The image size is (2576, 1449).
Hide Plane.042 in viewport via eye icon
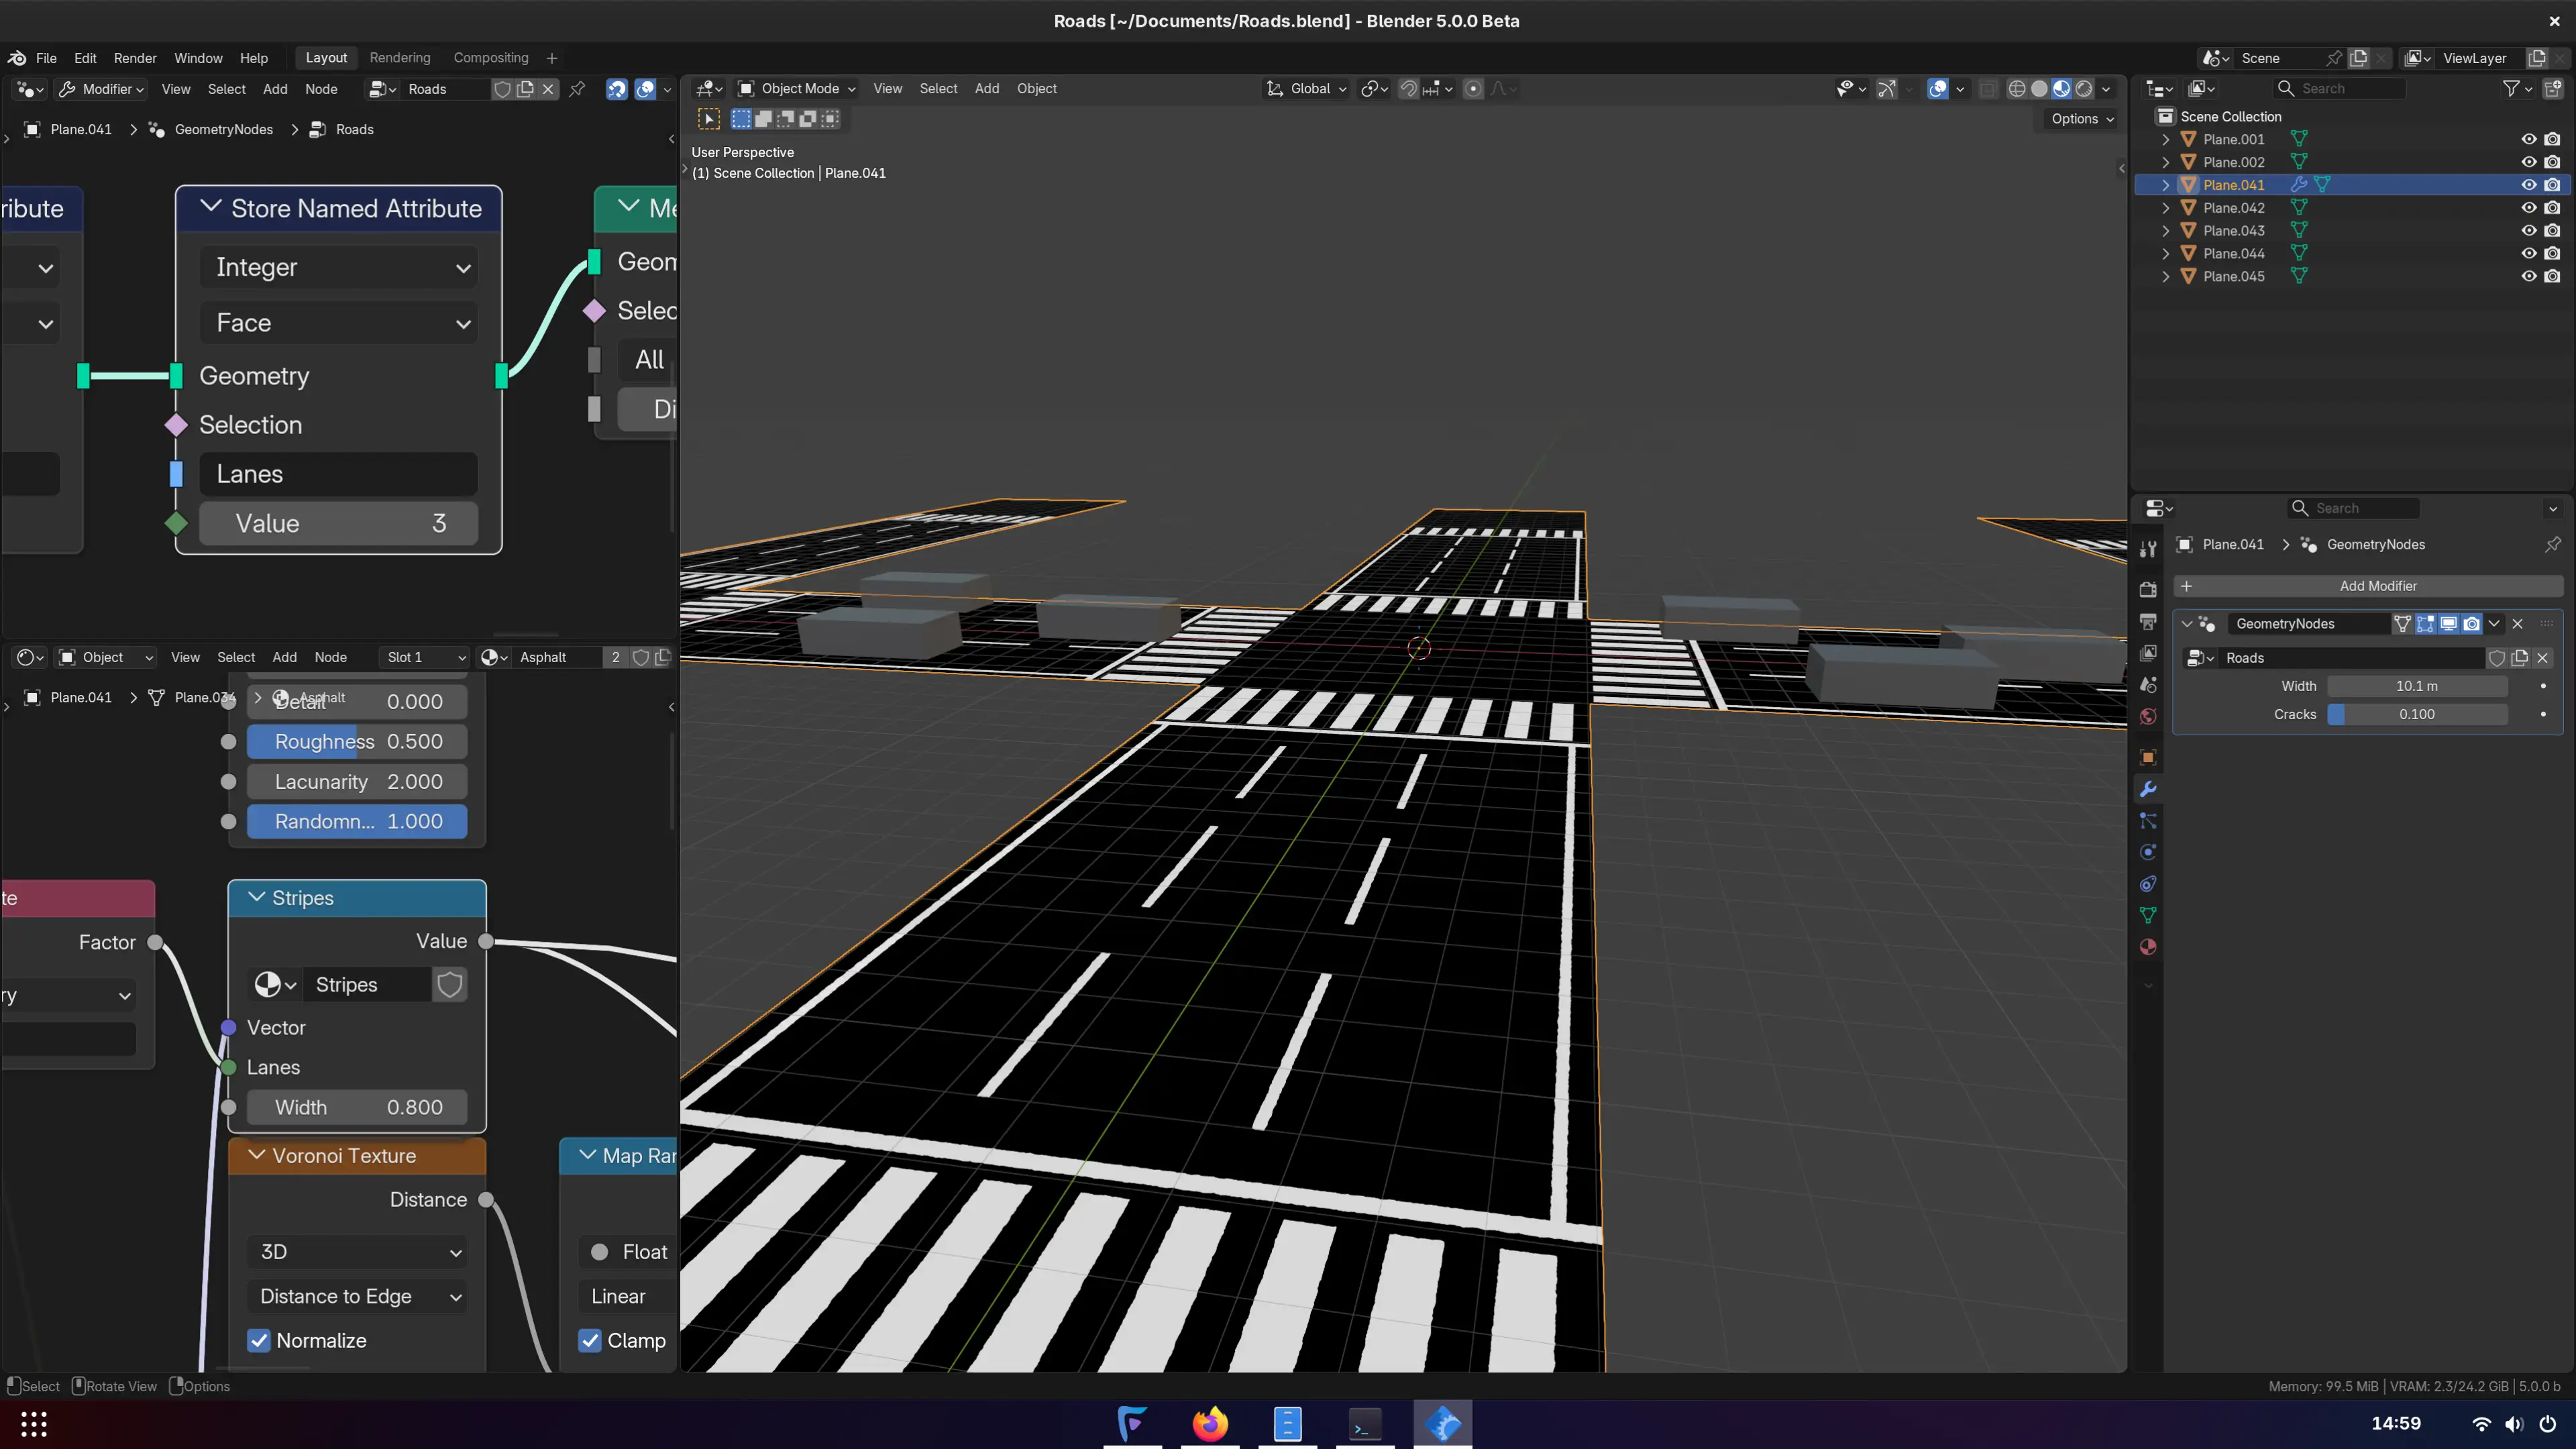click(x=2528, y=208)
